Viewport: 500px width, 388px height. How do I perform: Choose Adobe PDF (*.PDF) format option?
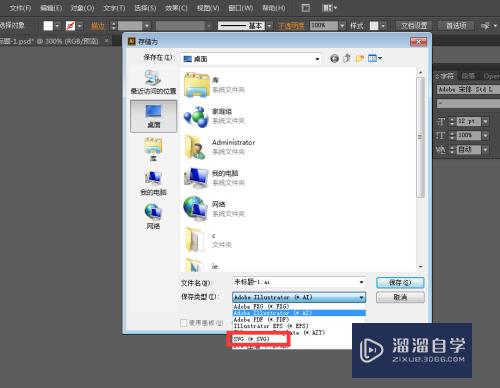point(299,319)
